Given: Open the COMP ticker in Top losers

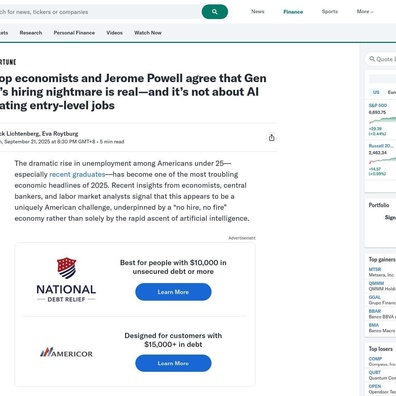Looking at the screenshot, I should pos(375,359).
